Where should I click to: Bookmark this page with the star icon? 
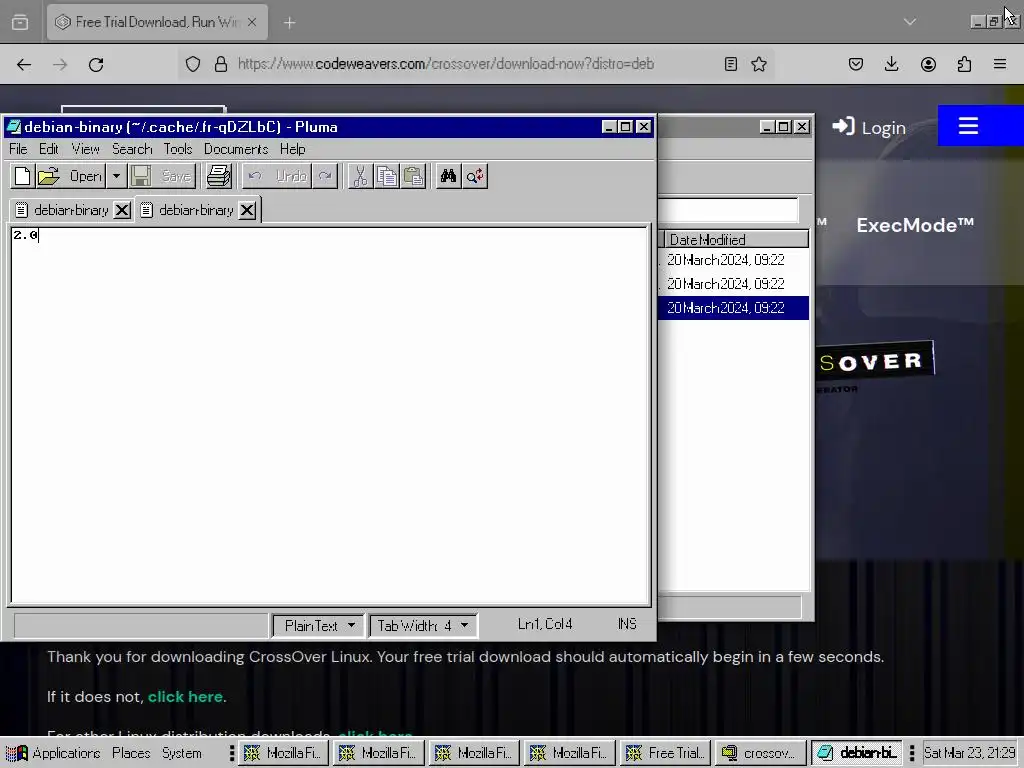coord(759,64)
